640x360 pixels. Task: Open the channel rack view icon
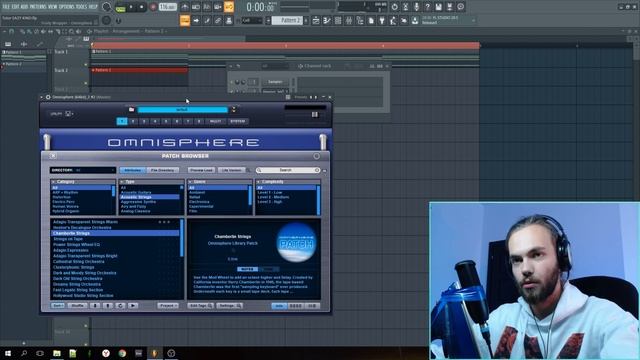[338, 20]
